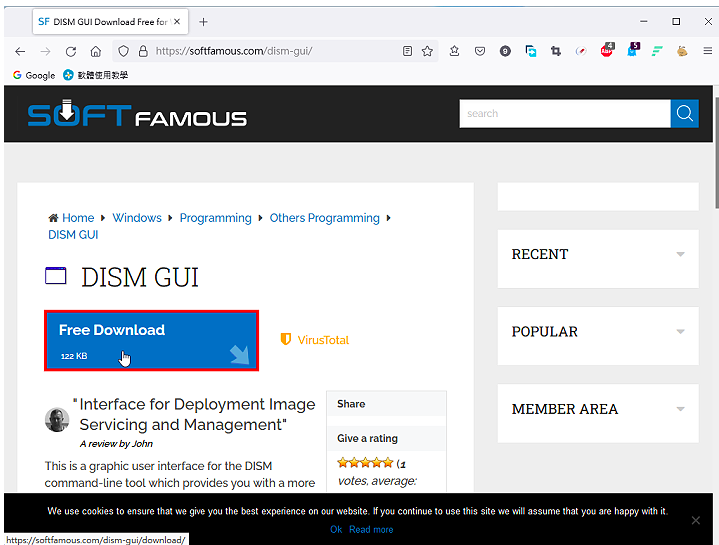Click the blue search magnifier button
The image size is (719, 545).
pos(684,113)
